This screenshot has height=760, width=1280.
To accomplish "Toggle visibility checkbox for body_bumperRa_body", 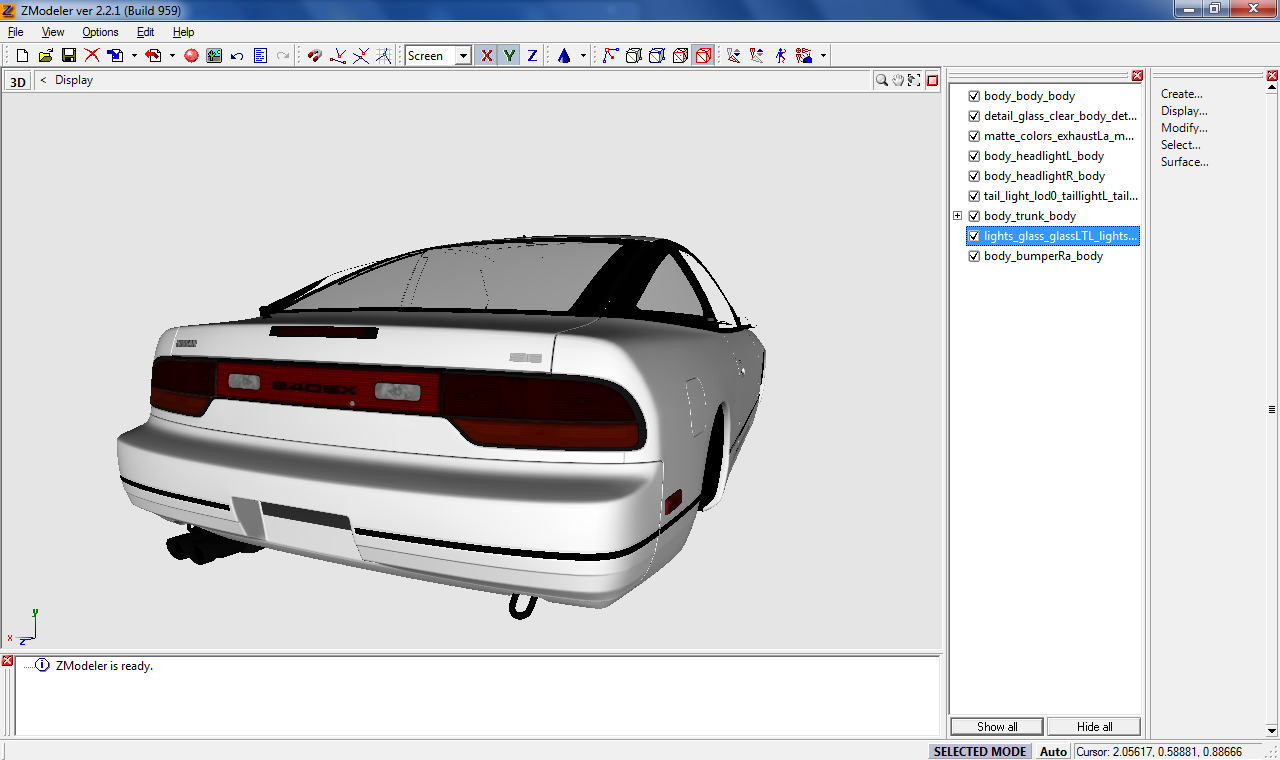I will click(974, 256).
